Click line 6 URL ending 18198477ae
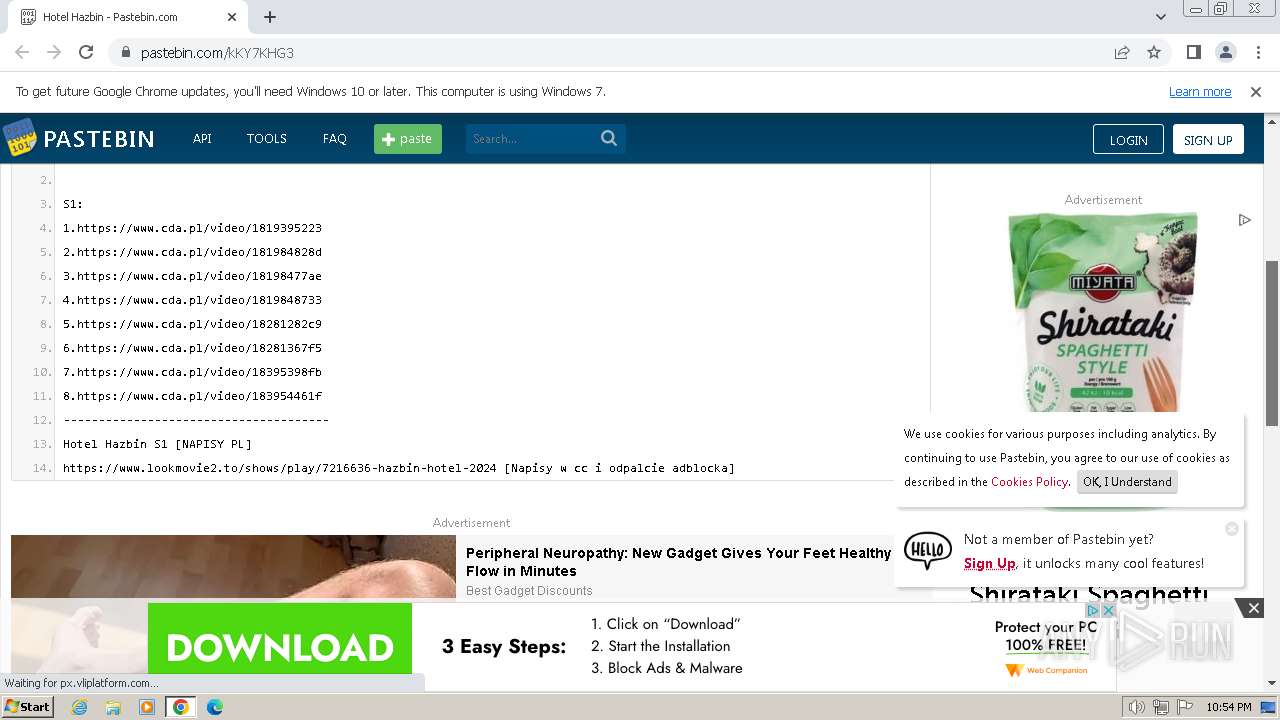The width and height of the screenshot is (1280, 720). [x=199, y=276]
